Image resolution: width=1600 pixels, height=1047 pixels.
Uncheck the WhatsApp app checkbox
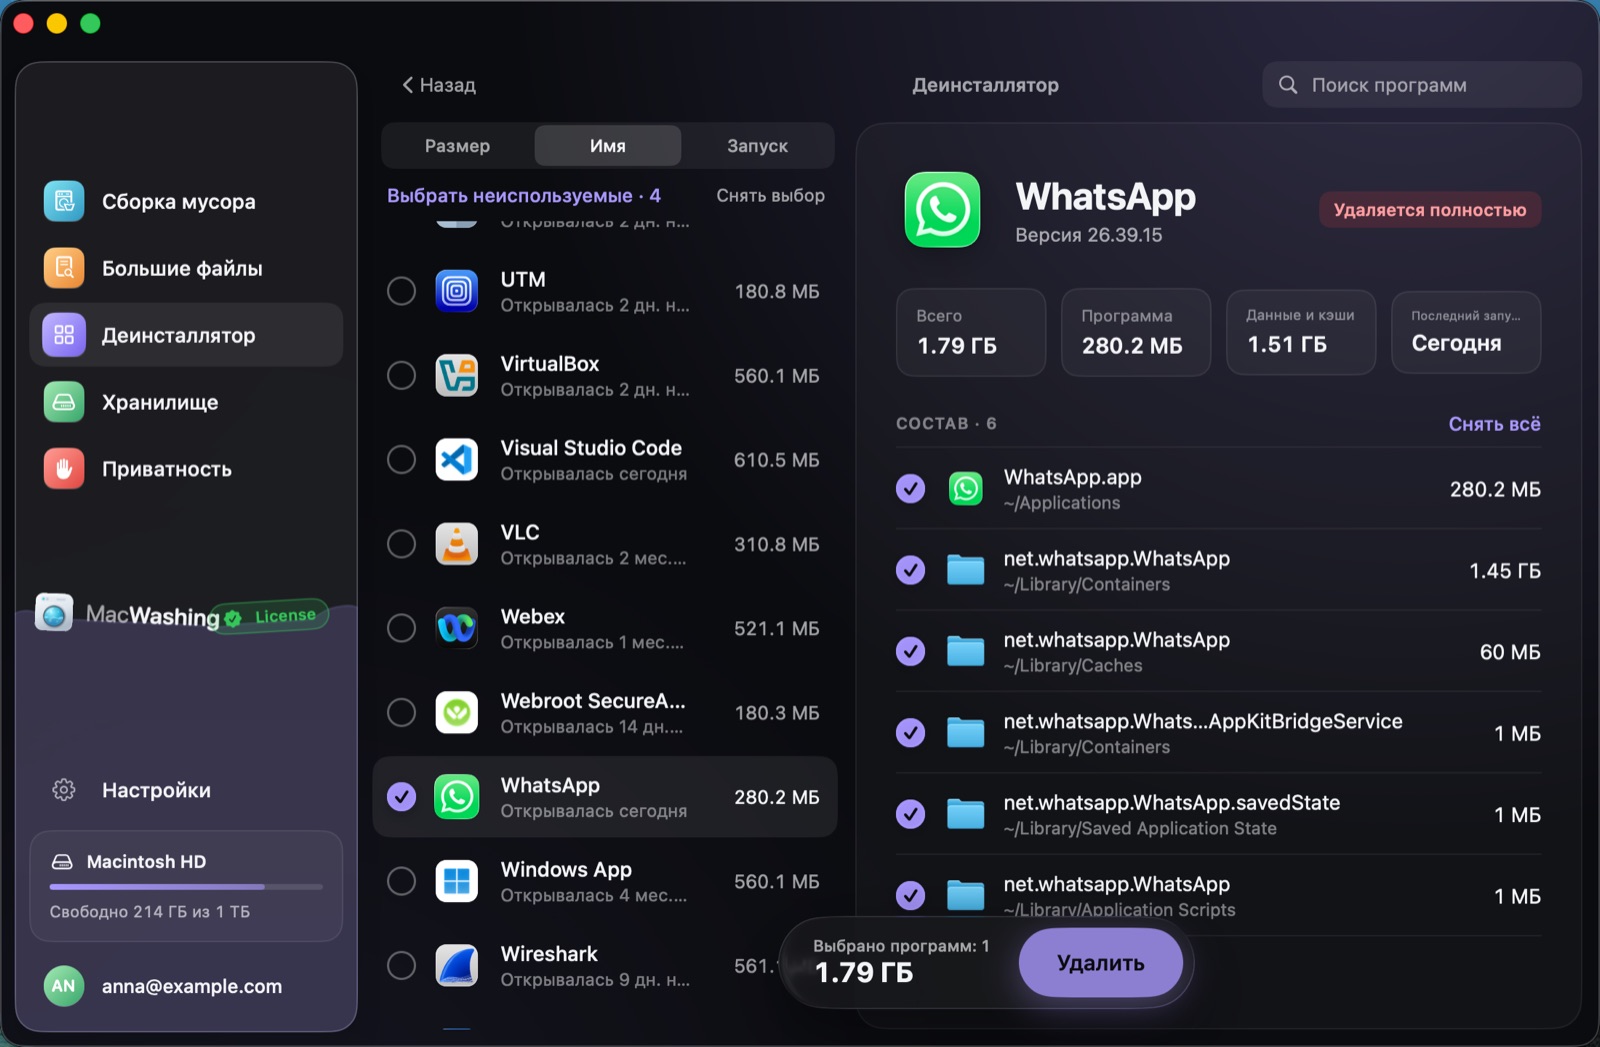pyautogui.click(x=401, y=797)
